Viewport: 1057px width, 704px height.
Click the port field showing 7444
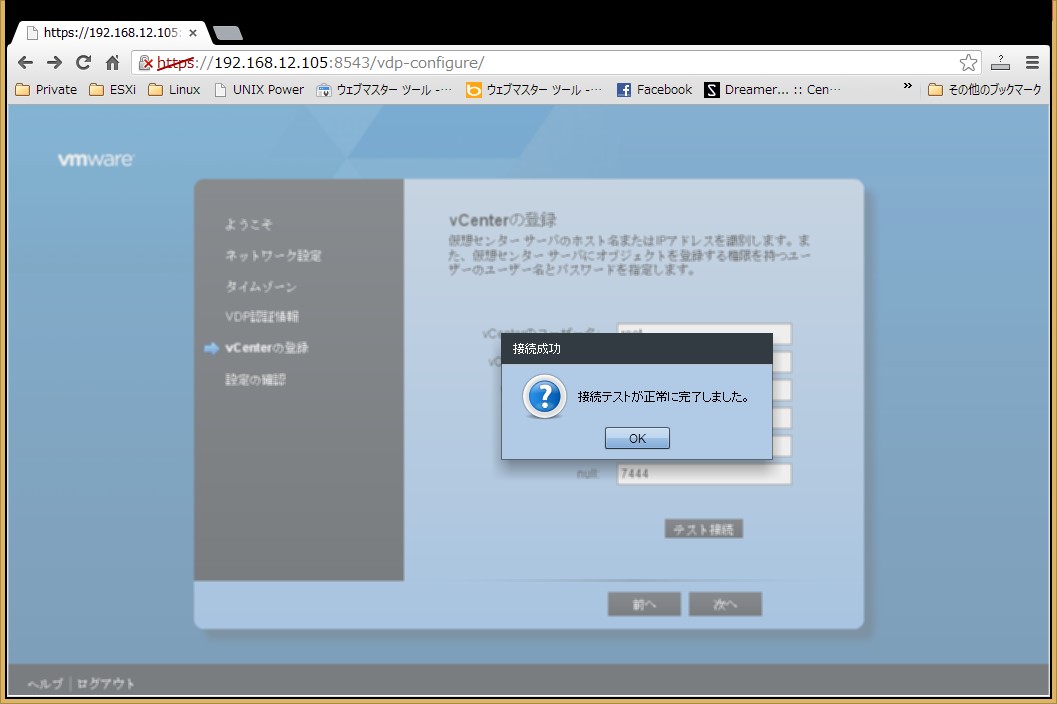[x=704, y=474]
